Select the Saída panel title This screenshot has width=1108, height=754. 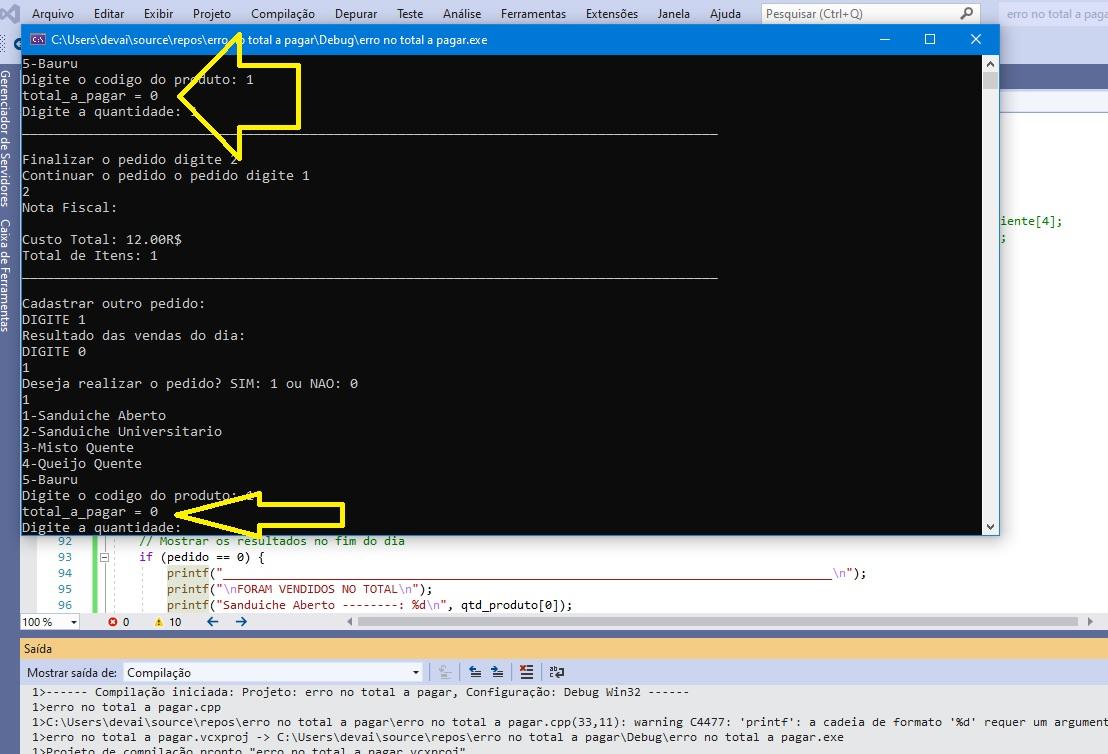(38, 649)
